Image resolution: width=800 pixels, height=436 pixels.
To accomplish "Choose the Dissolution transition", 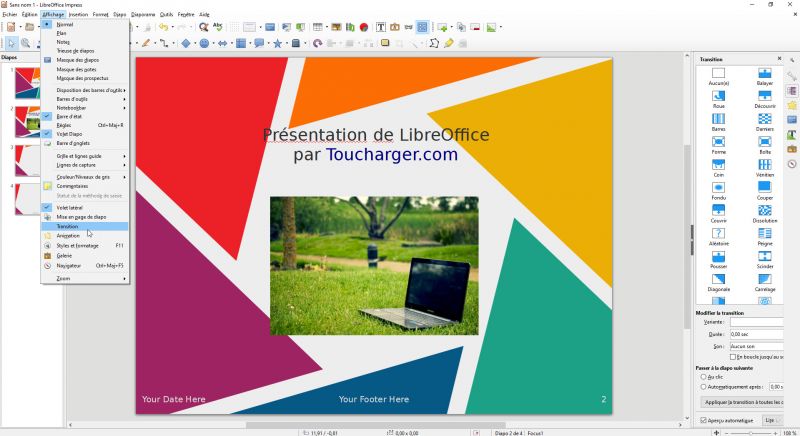I will click(x=764, y=213).
